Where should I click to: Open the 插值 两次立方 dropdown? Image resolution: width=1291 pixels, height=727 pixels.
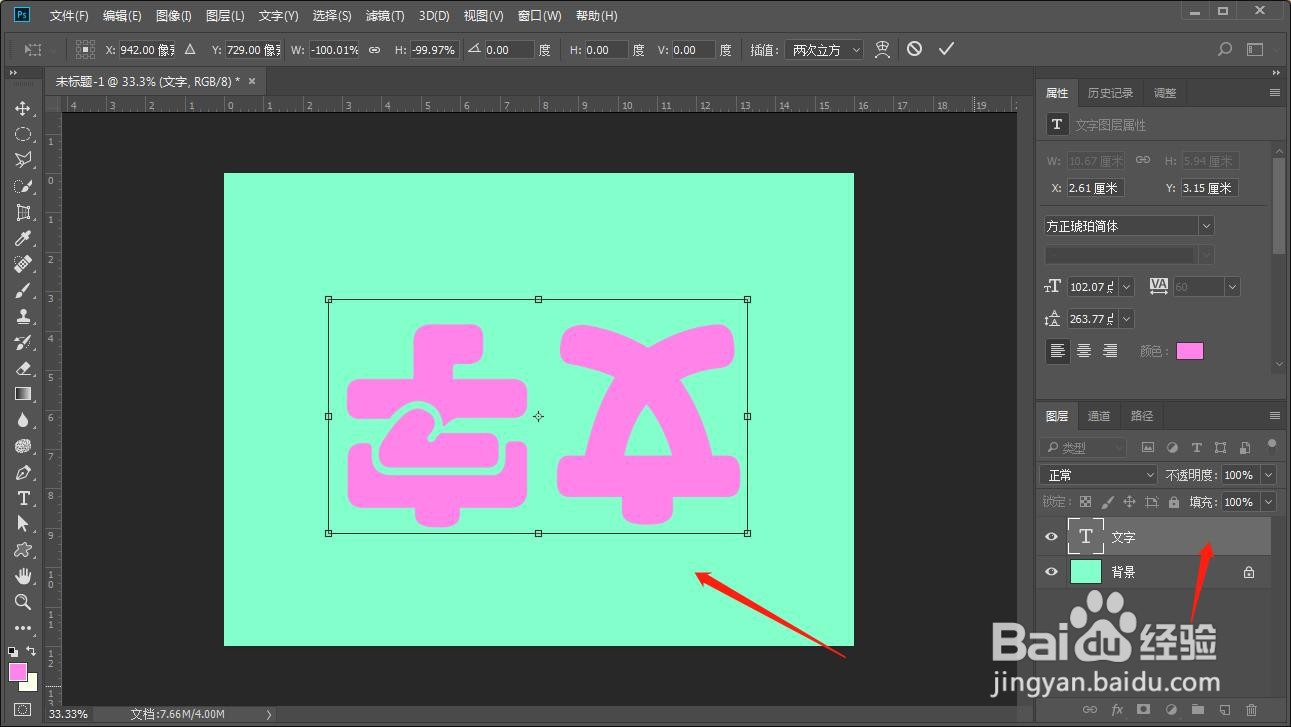(x=823, y=50)
